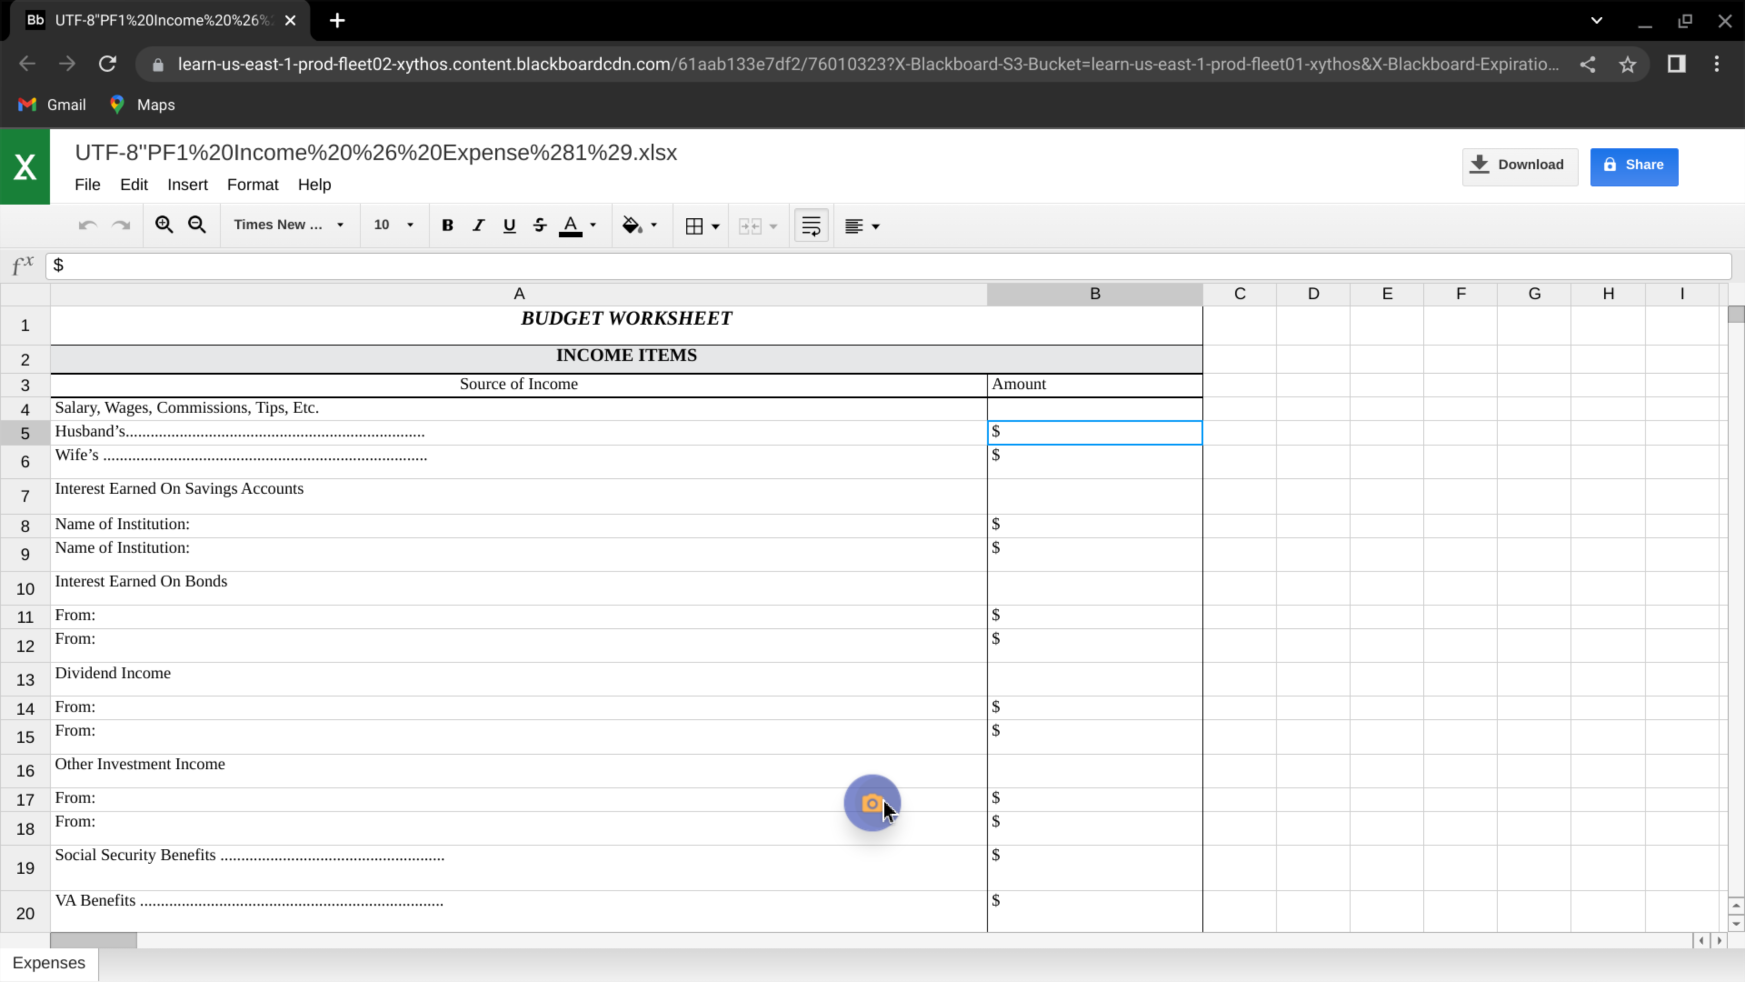Expand the borders dropdown arrow

[x=715, y=227]
